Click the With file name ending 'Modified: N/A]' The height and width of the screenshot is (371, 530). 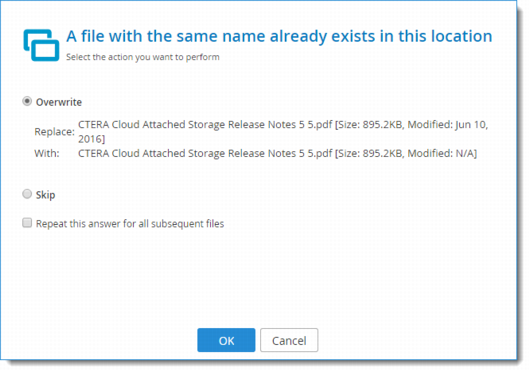pos(278,153)
